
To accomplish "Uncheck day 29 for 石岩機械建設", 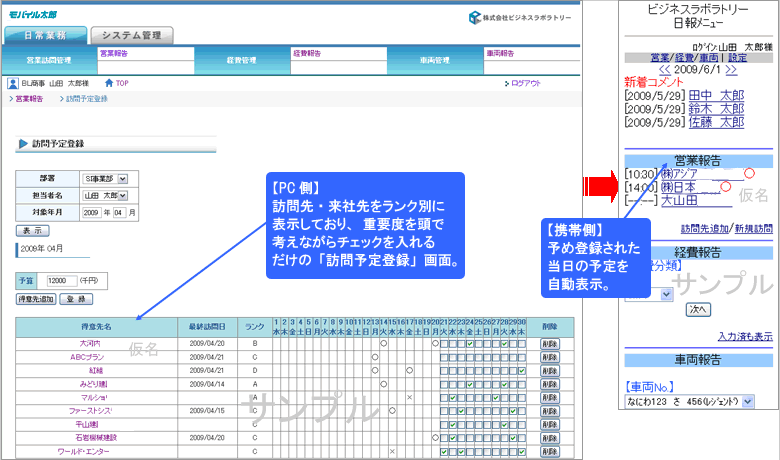I will (513, 438).
